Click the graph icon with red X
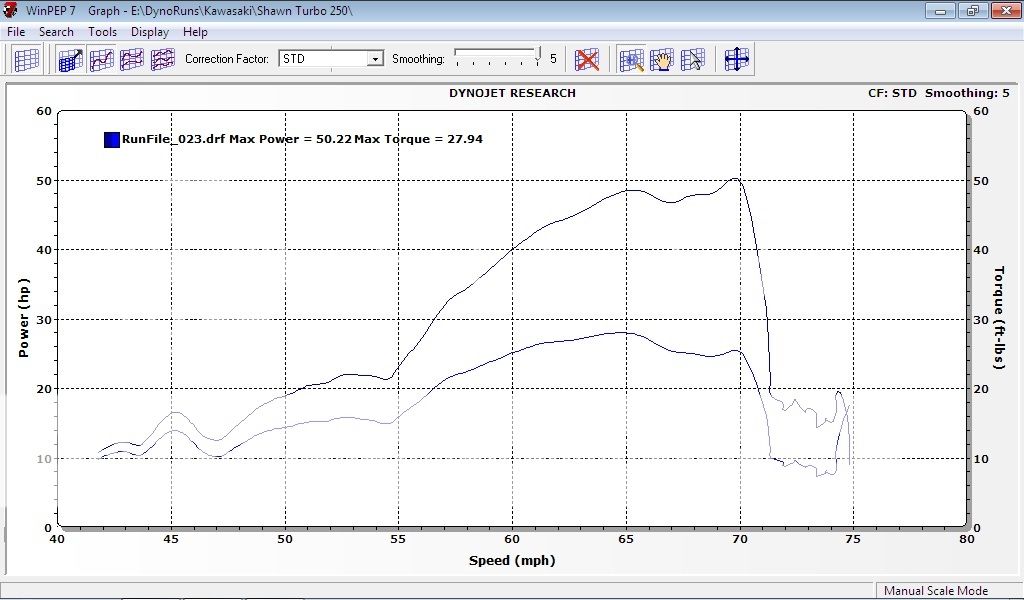1024x600 pixels. pos(587,59)
